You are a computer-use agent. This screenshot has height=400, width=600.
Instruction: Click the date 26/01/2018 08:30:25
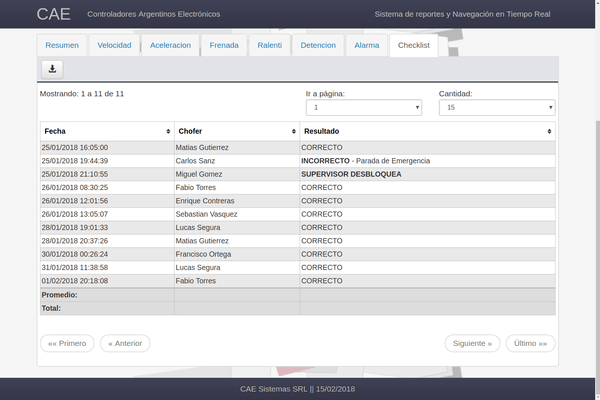75,188
